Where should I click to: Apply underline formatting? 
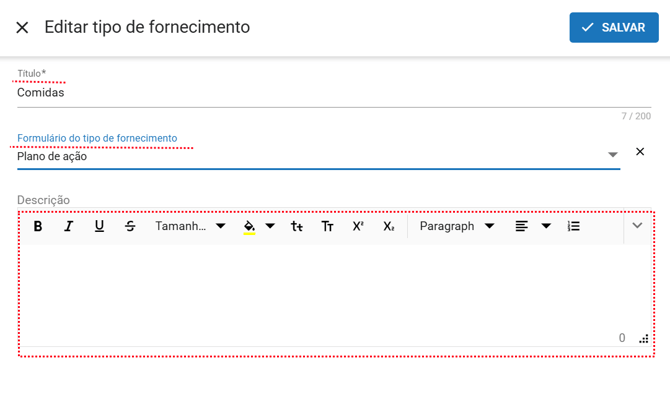tap(99, 226)
